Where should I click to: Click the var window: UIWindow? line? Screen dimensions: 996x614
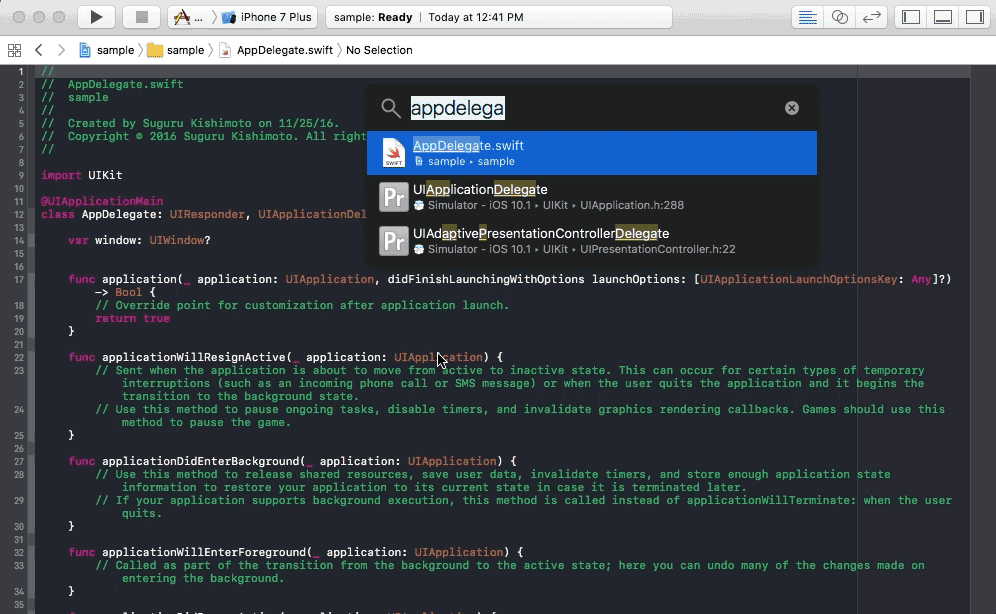[x=139, y=240]
